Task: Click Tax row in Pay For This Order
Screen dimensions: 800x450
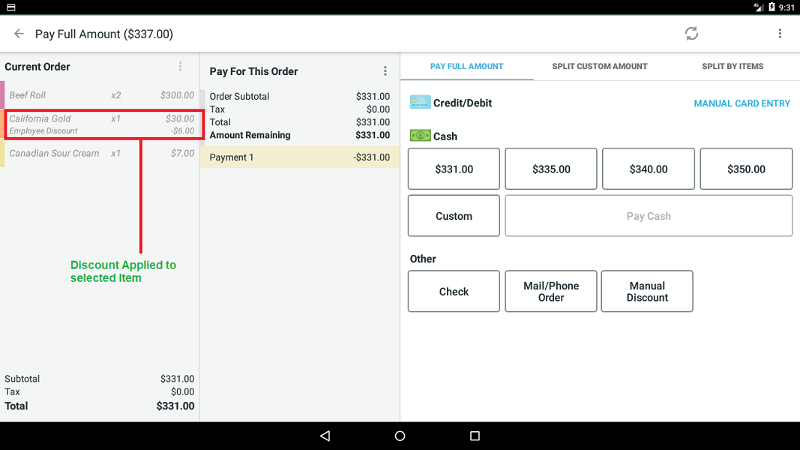Action: point(299,109)
